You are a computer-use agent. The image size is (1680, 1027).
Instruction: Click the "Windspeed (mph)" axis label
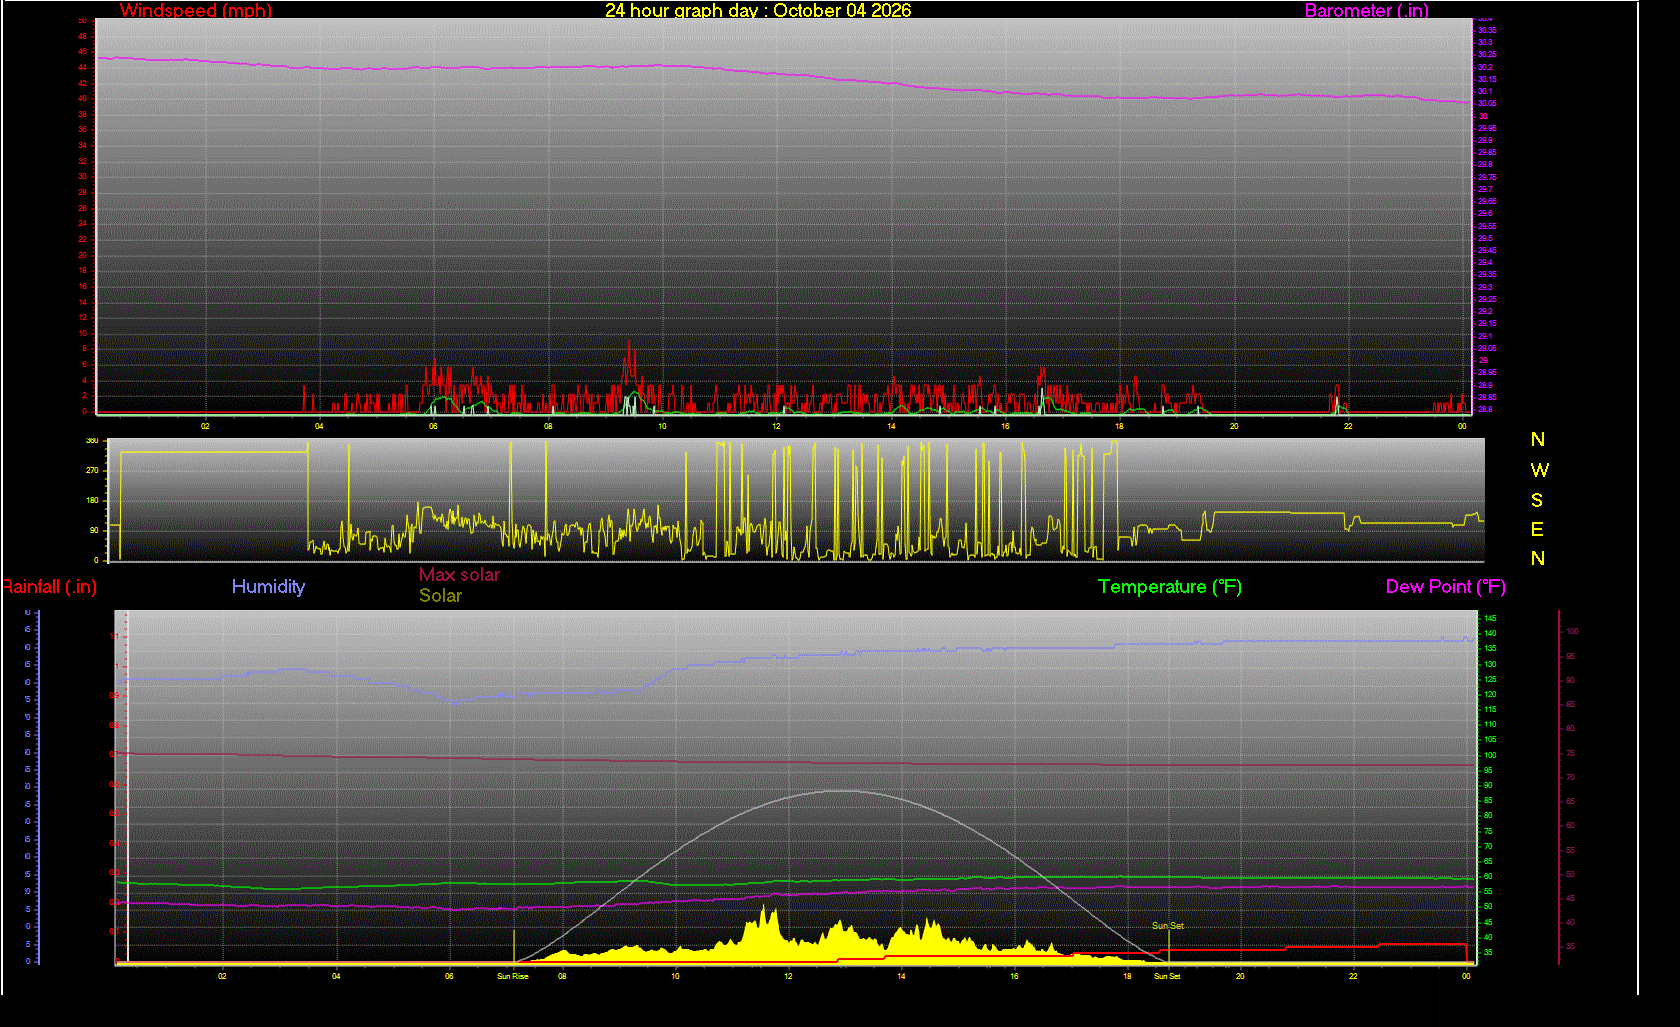click(196, 10)
